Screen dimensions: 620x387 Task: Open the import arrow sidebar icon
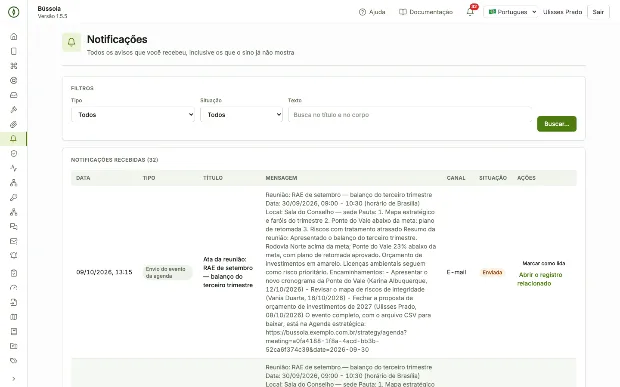(13, 302)
